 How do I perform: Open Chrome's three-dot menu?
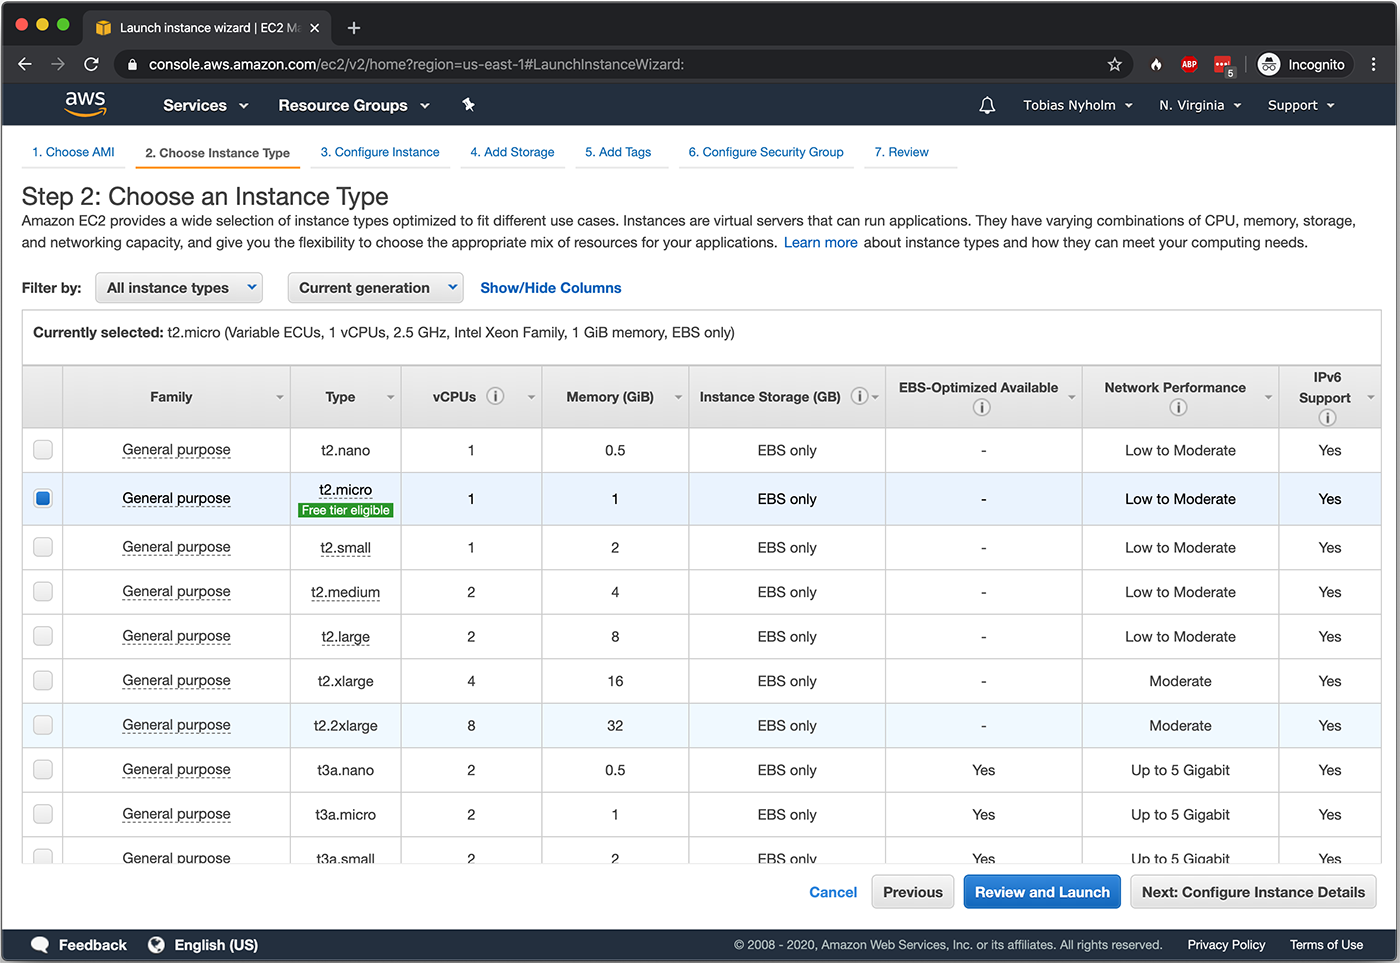[1374, 64]
